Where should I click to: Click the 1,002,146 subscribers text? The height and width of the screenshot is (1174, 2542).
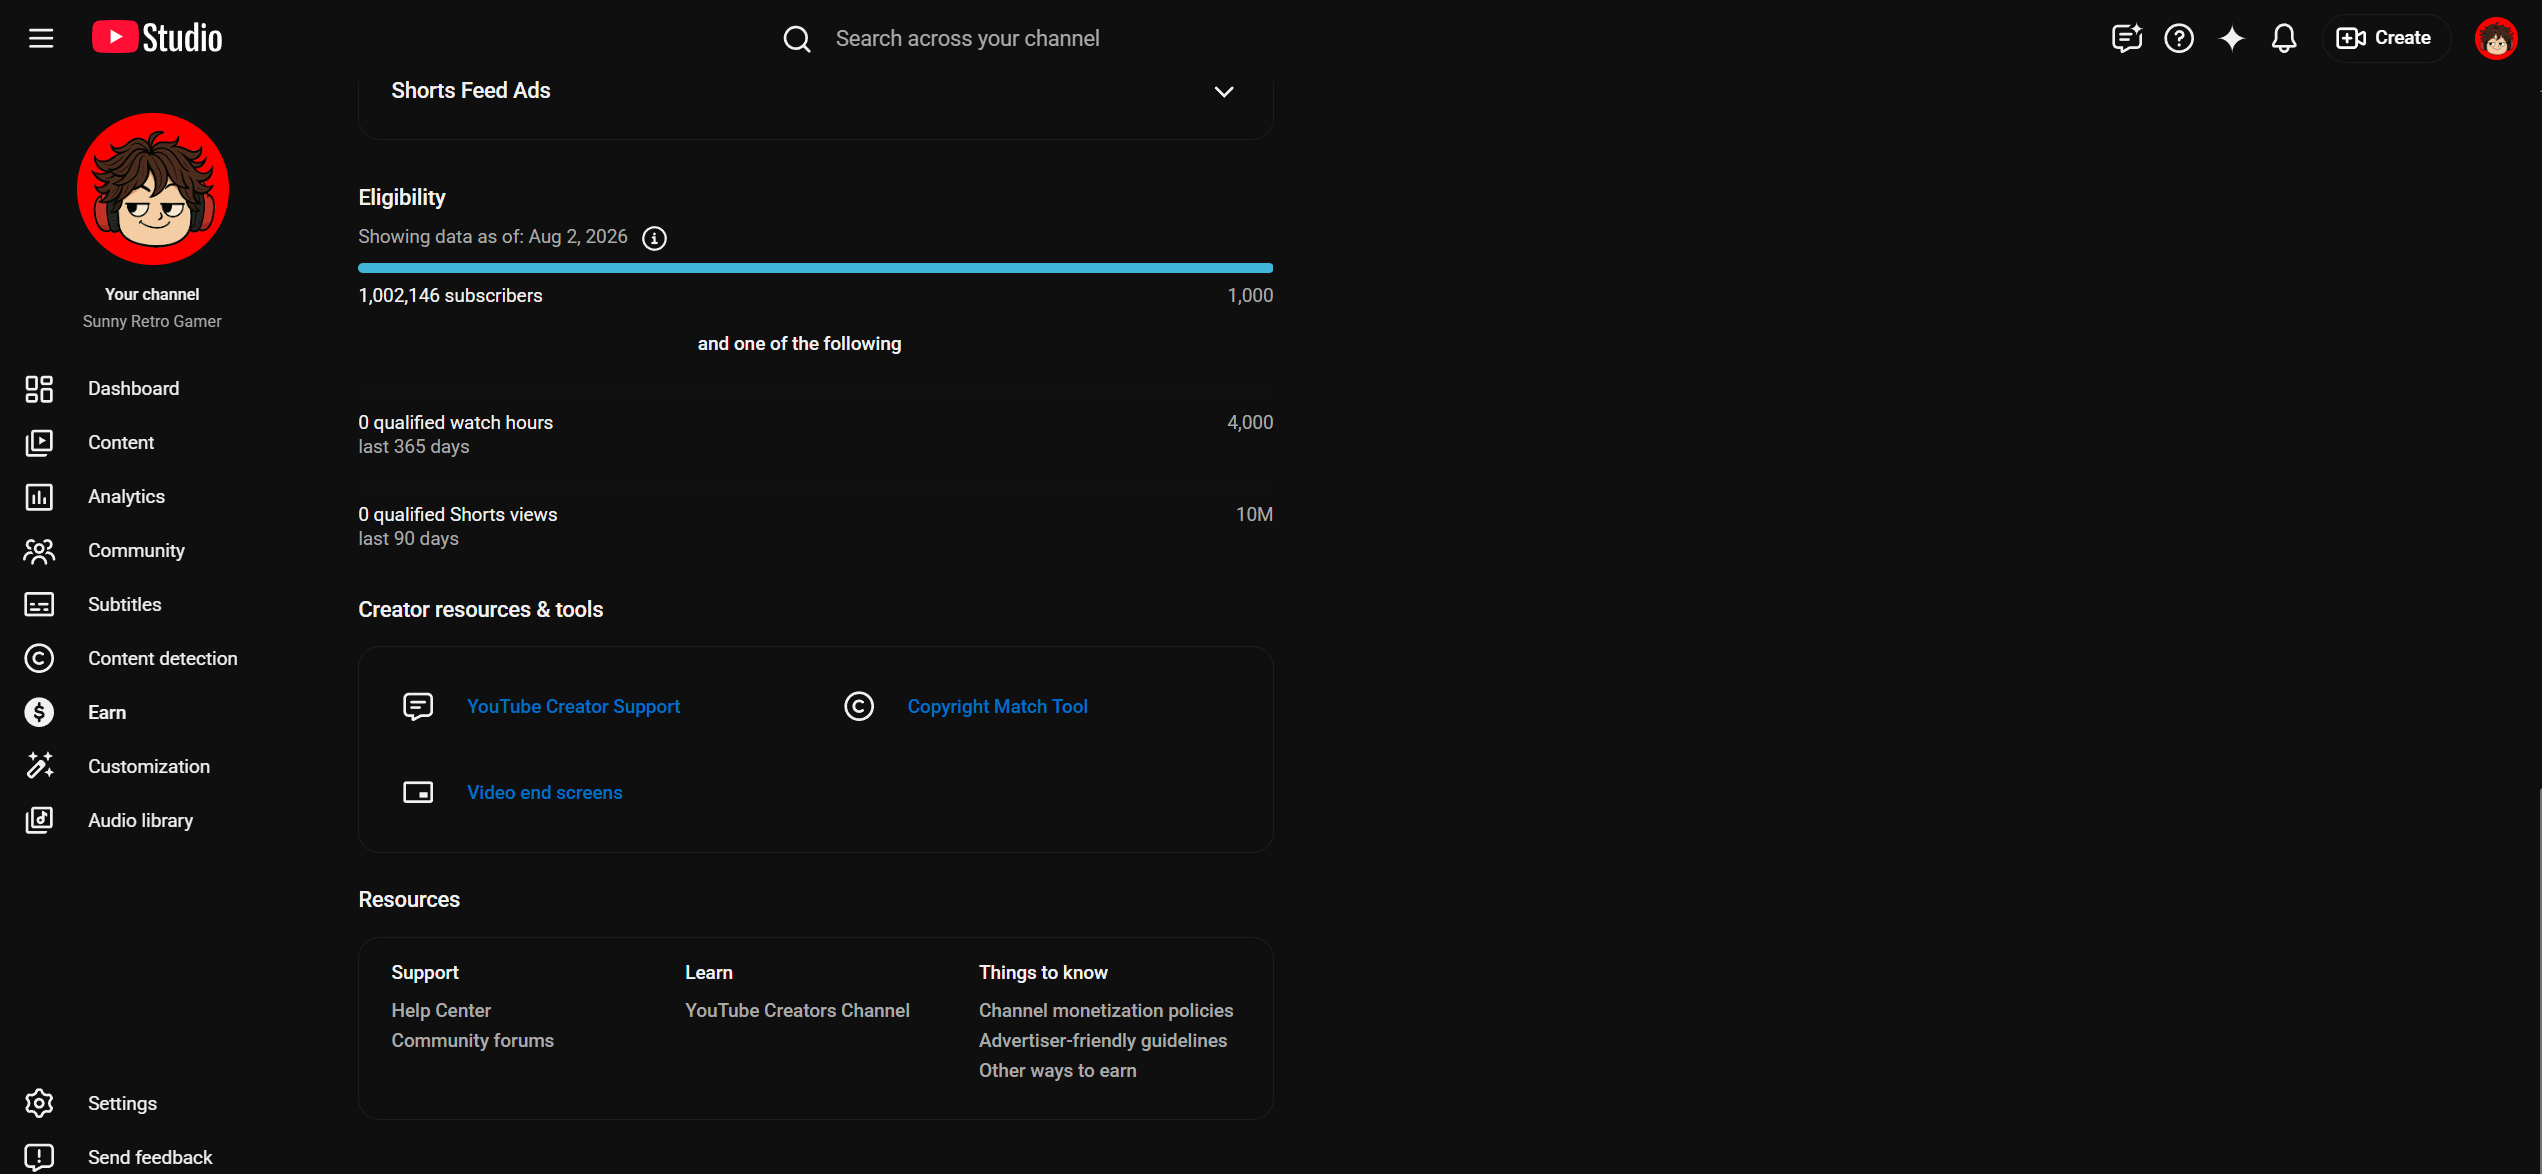[451, 296]
